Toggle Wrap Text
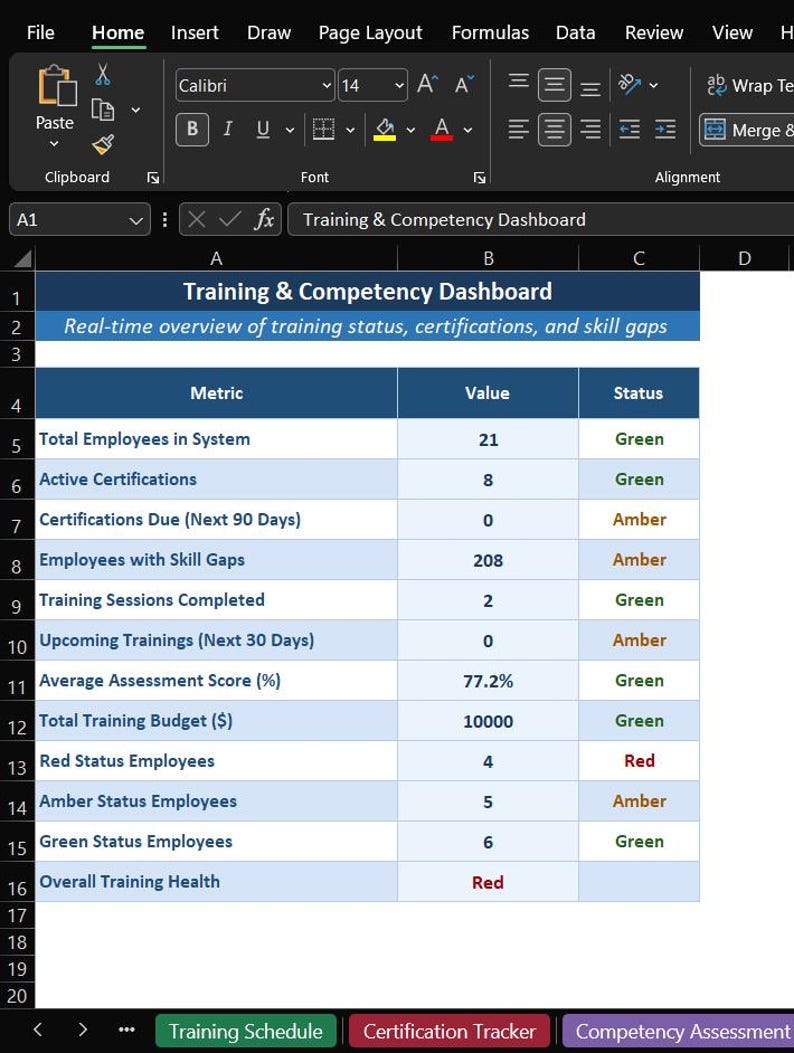The height and width of the screenshot is (1053, 794). pos(750,85)
